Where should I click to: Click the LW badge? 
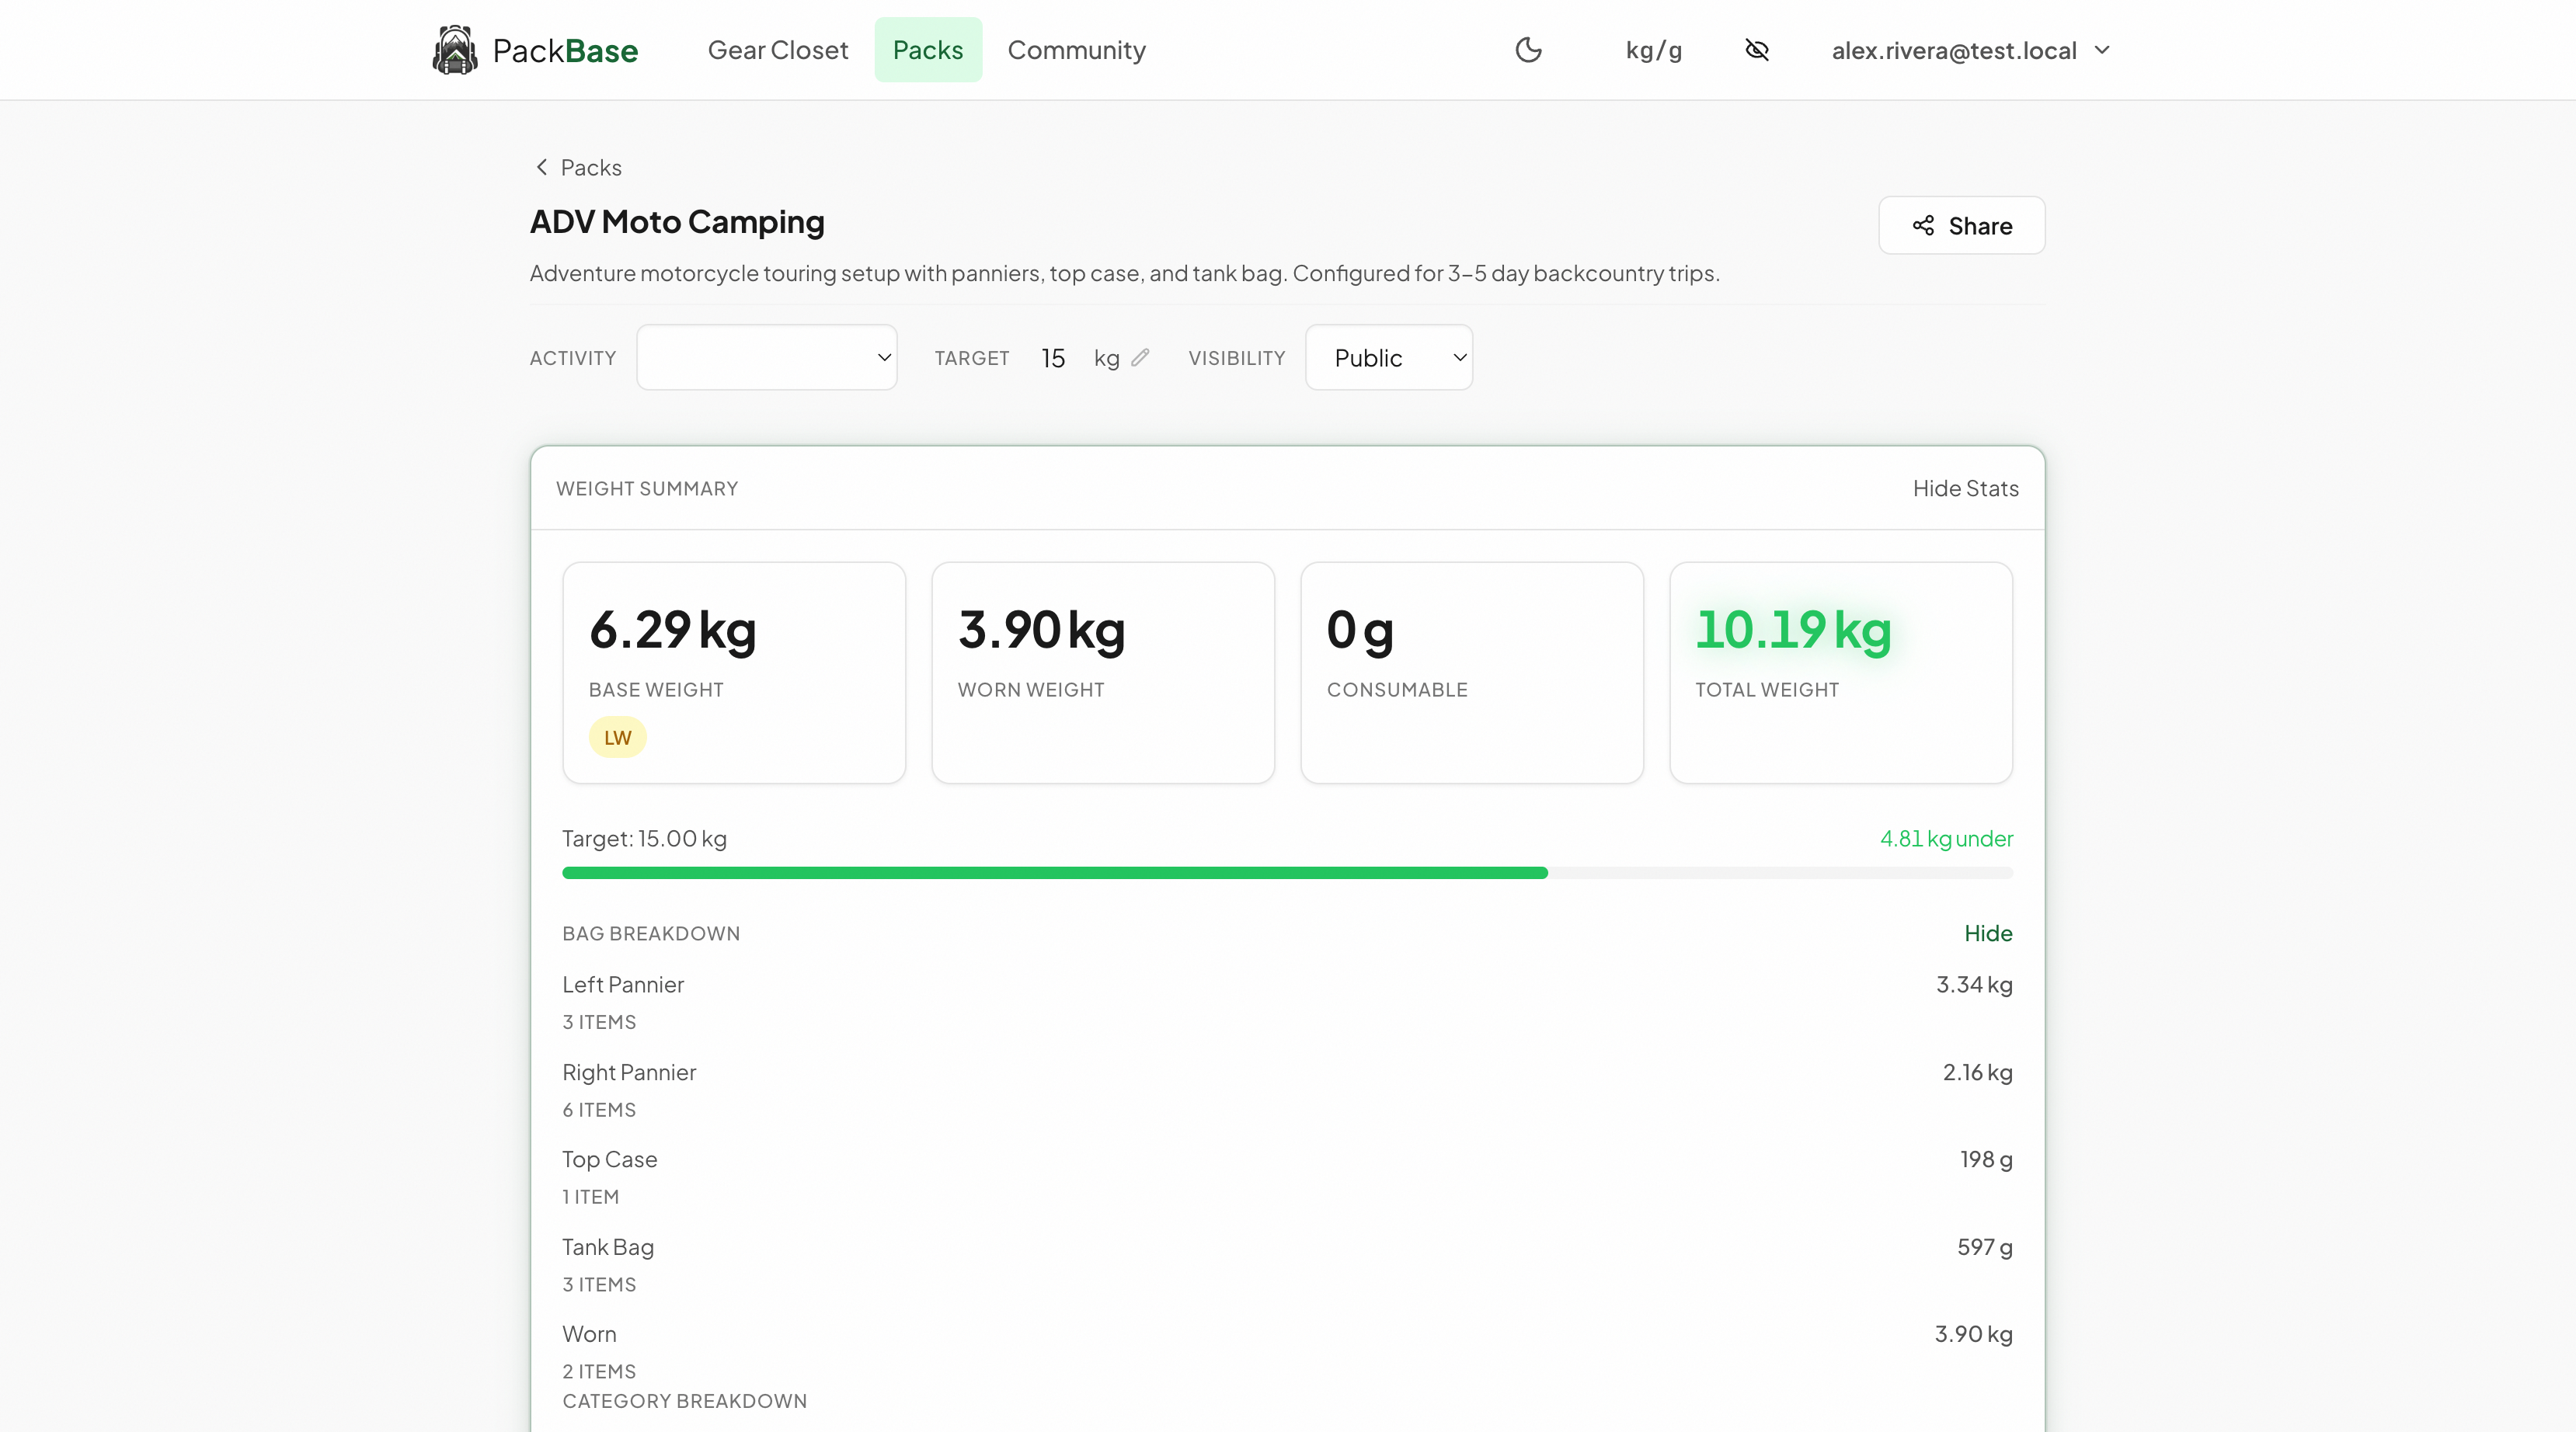tap(617, 737)
